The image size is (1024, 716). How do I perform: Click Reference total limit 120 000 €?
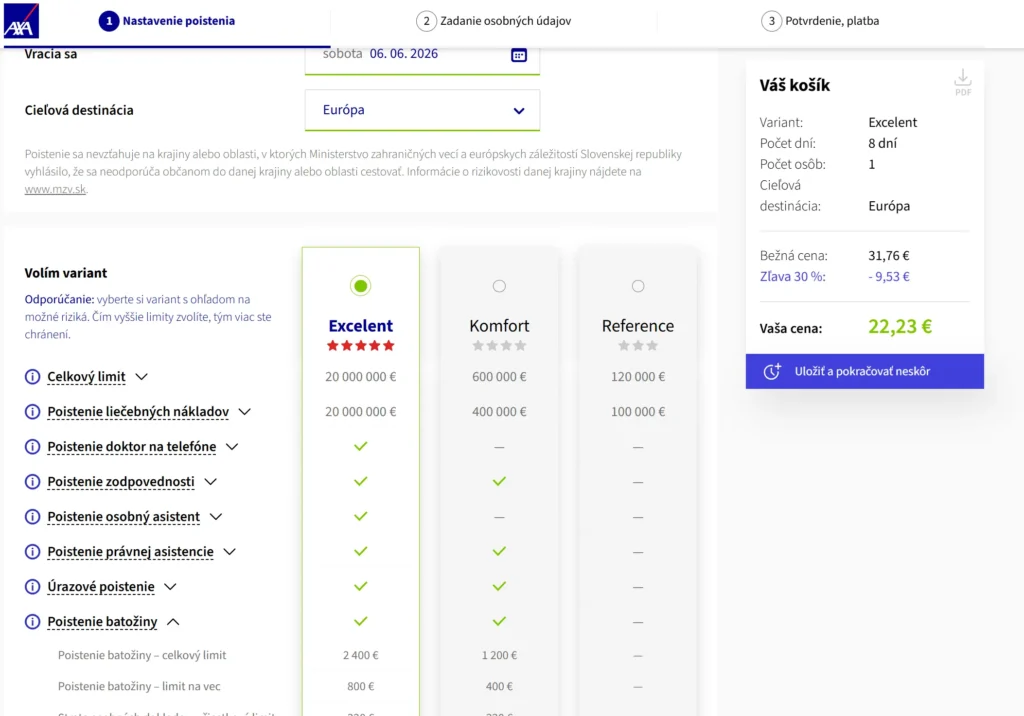(x=638, y=377)
